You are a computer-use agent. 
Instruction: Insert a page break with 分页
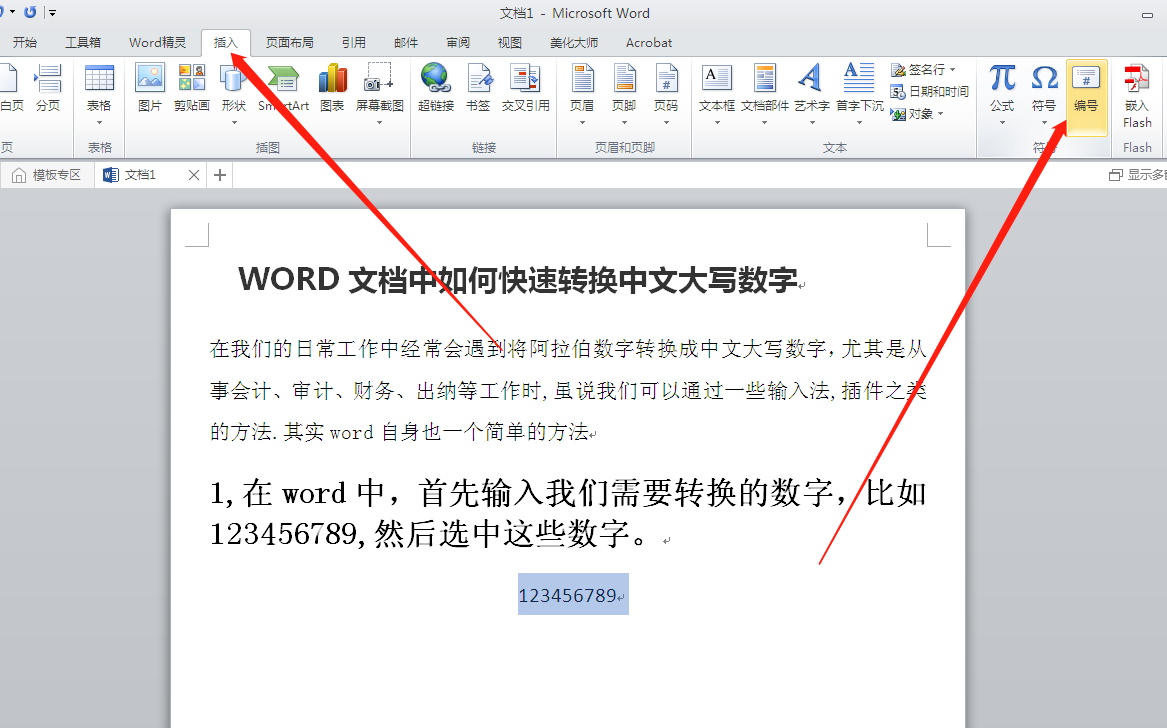click(x=48, y=89)
